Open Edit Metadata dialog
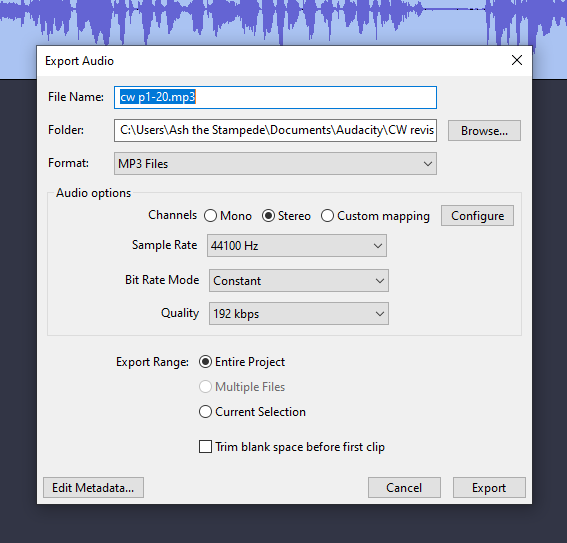567x543 pixels. (93, 488)
